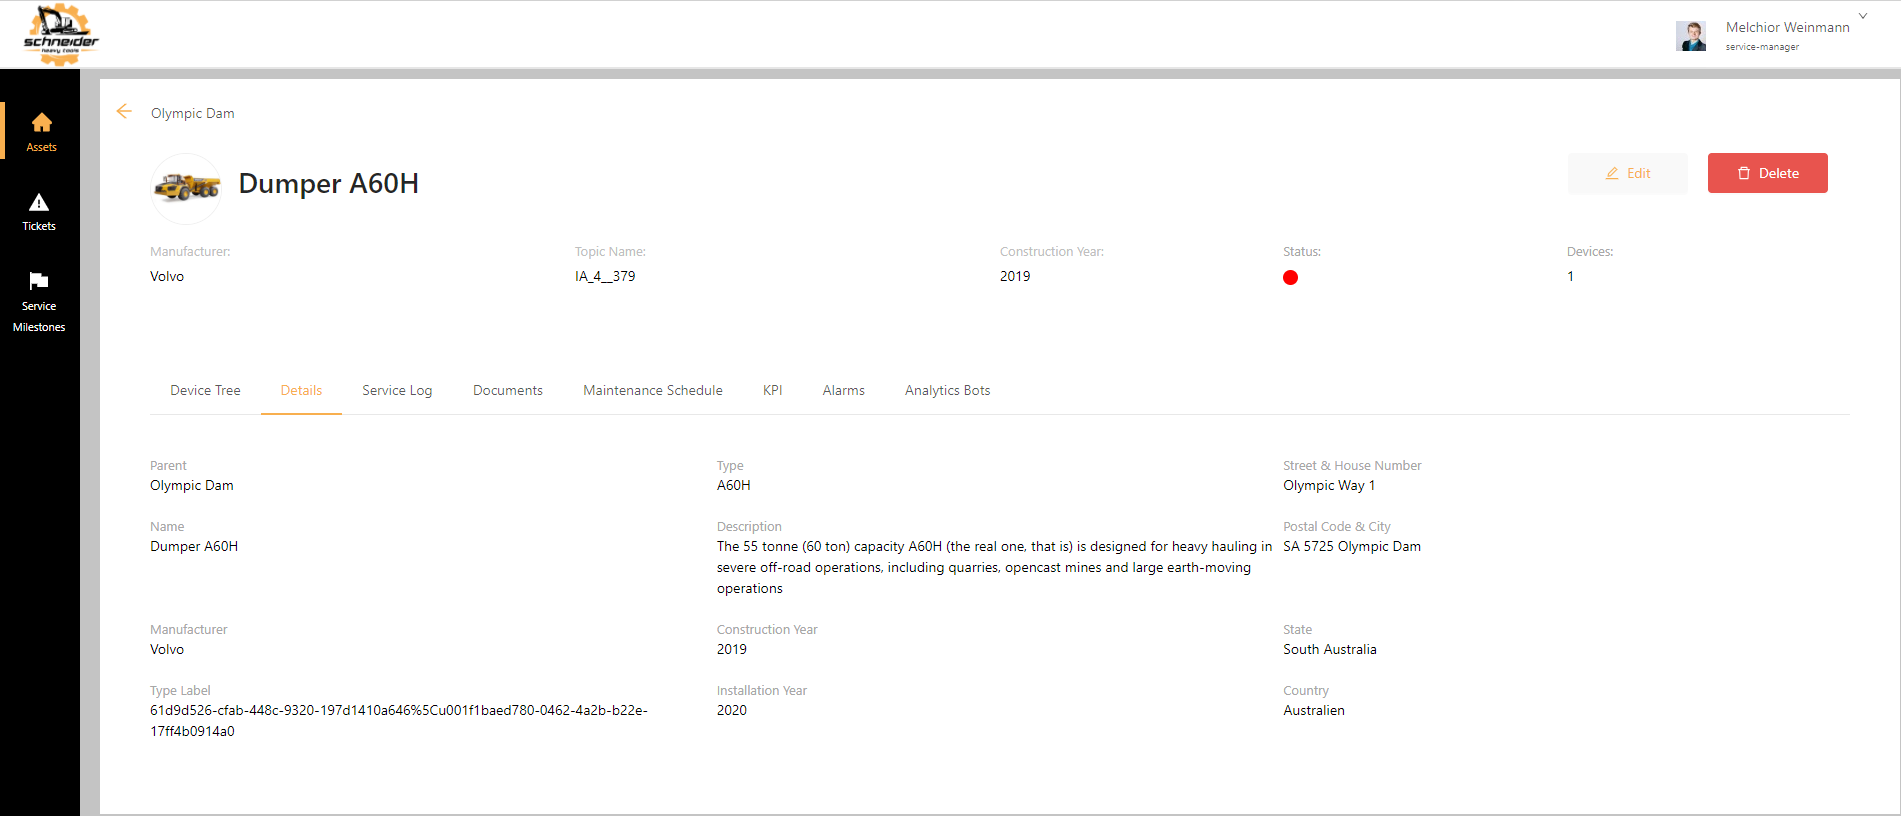
Task: Expand the user menu chevron
Action: pos(1863,16)
